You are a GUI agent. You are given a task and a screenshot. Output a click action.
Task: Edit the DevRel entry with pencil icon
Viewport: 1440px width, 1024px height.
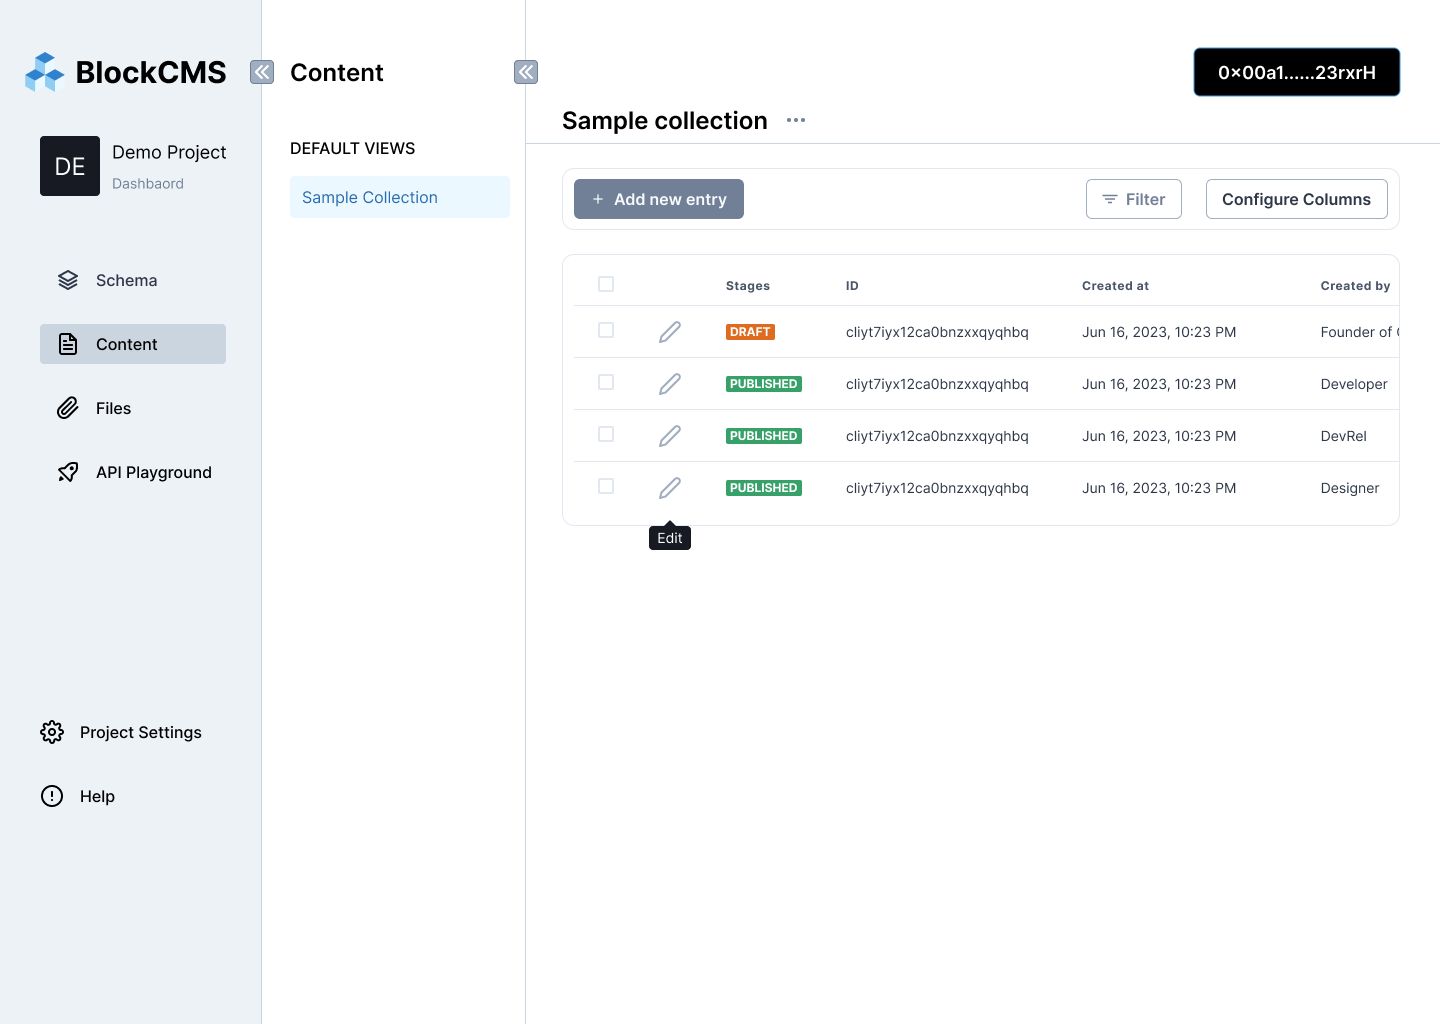click(x=670, y=436)
